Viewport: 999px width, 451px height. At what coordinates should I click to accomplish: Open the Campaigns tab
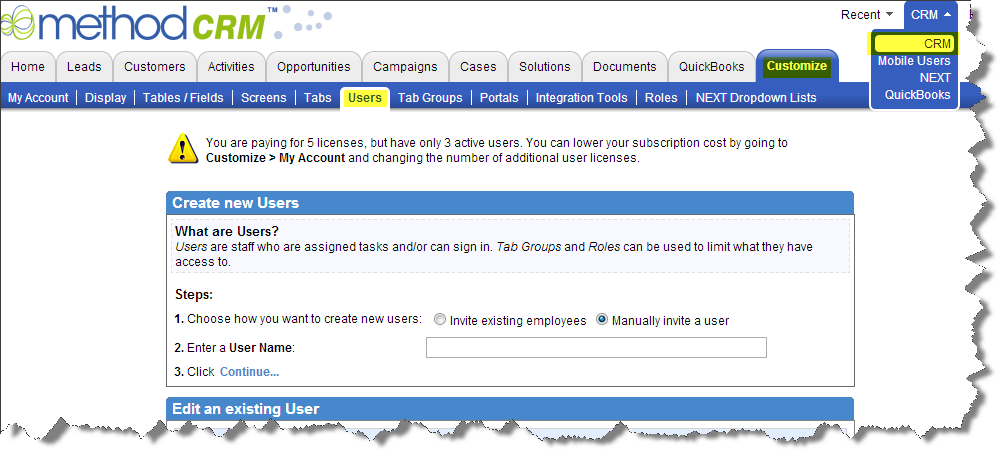point(405,67)
